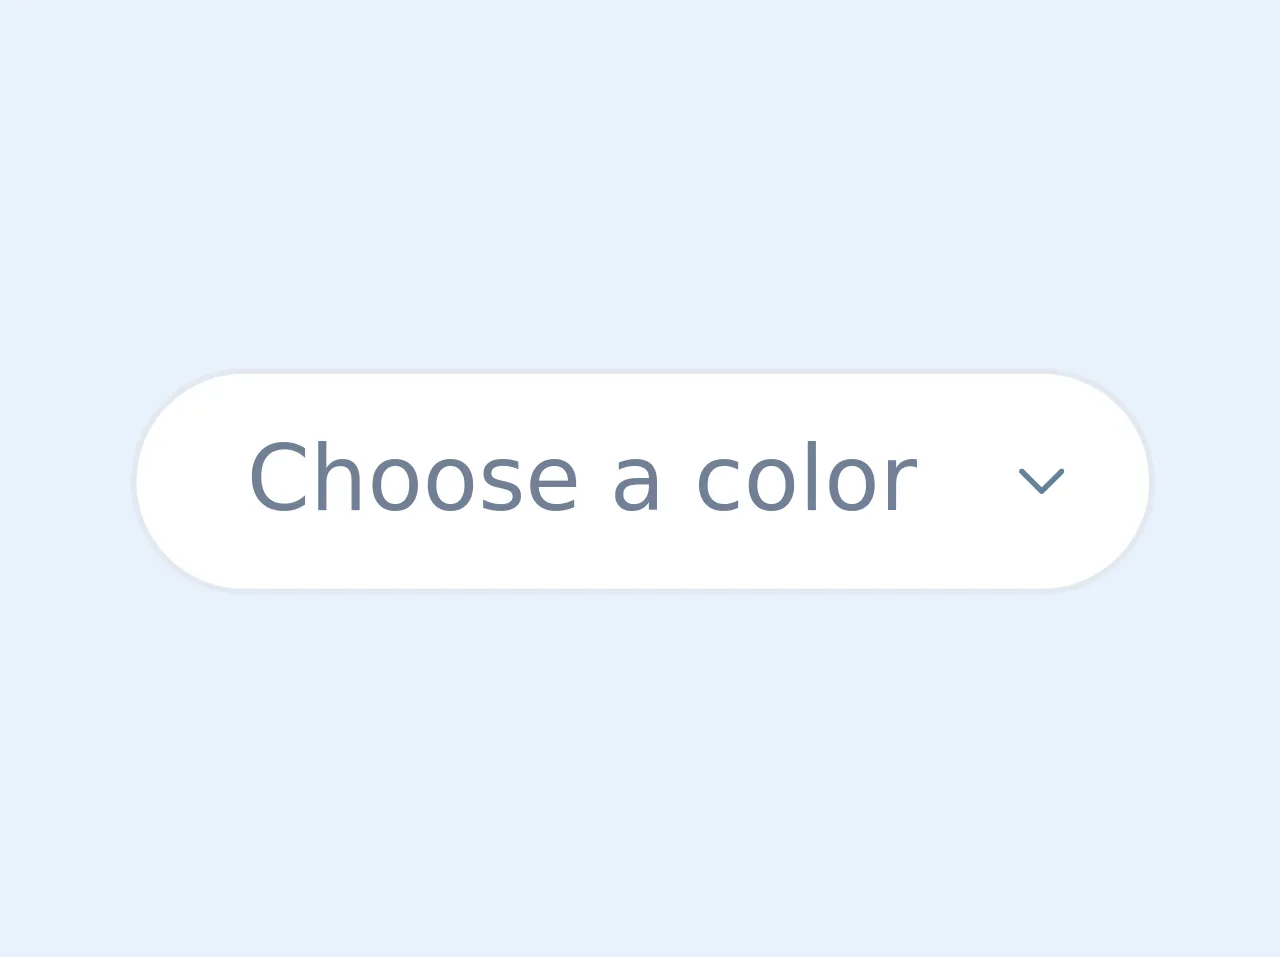Click the chevron arrow in the dropdown
This screenshot has width=1280, height=957.
1041,481
